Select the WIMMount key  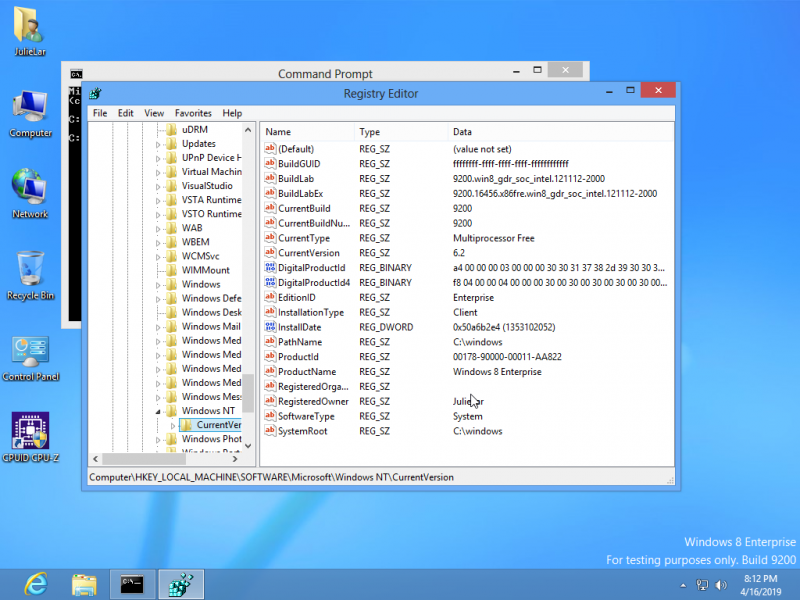(206, 270)
